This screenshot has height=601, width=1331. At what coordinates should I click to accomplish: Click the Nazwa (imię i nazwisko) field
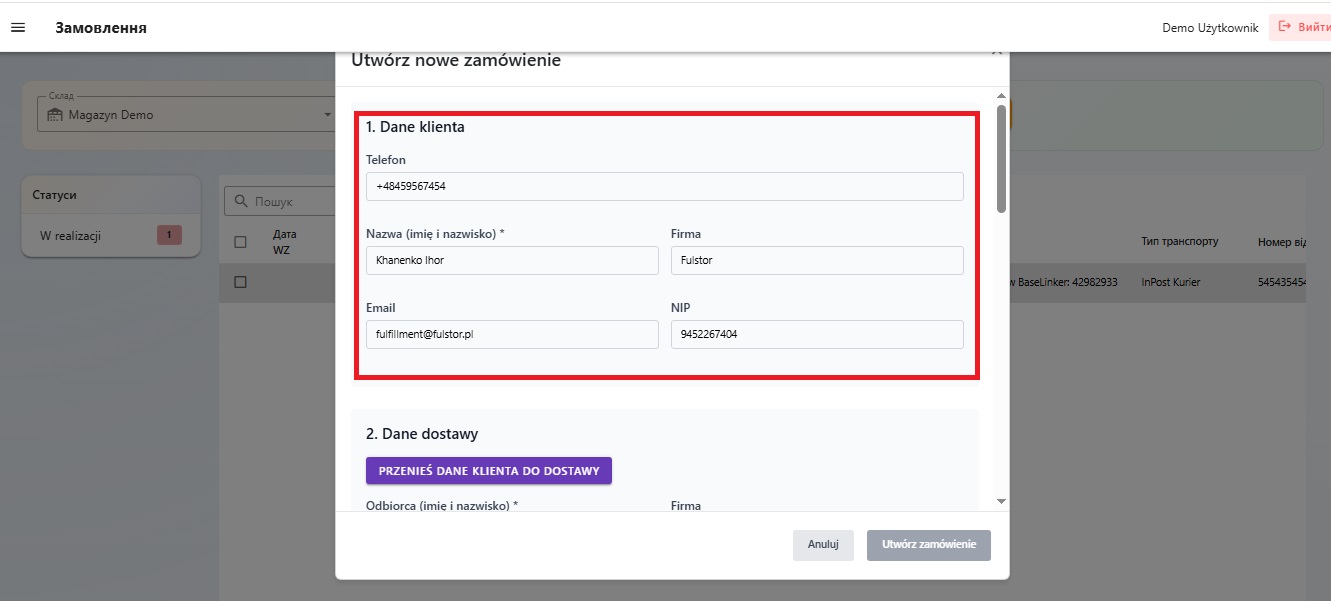[x=512, y=260]
